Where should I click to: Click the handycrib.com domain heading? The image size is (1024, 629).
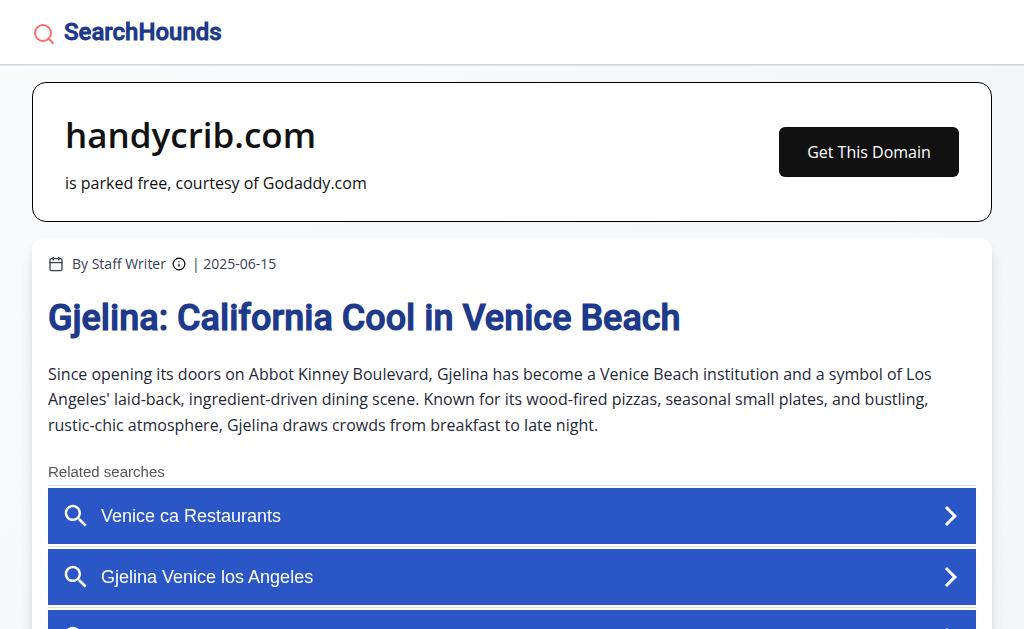(x=190, y=135)
